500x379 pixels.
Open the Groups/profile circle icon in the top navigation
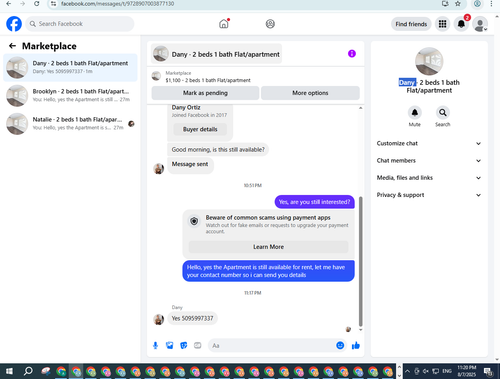click(270, 24)
